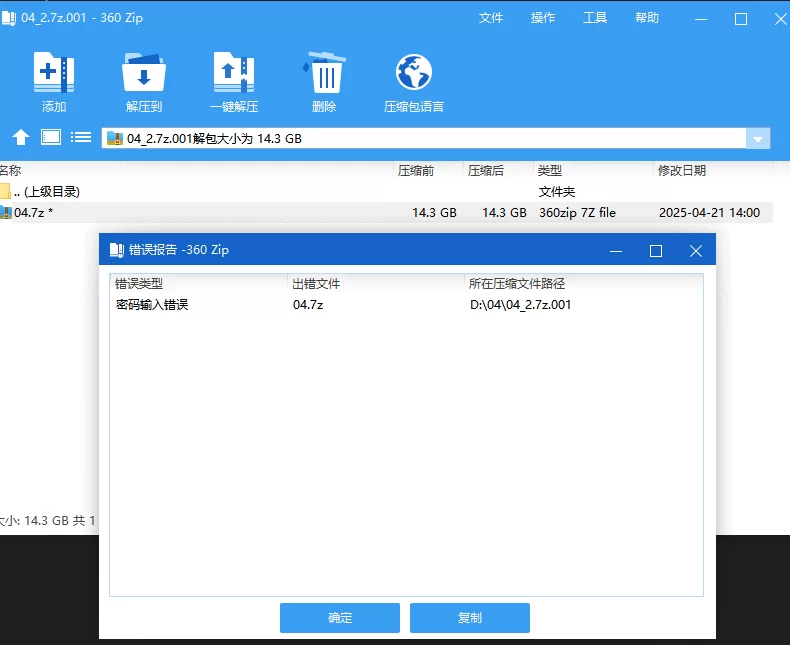This screenshot has height=645, width=790.
Task: Sort by the 名称 column header
Action: (x=11, y=171)
